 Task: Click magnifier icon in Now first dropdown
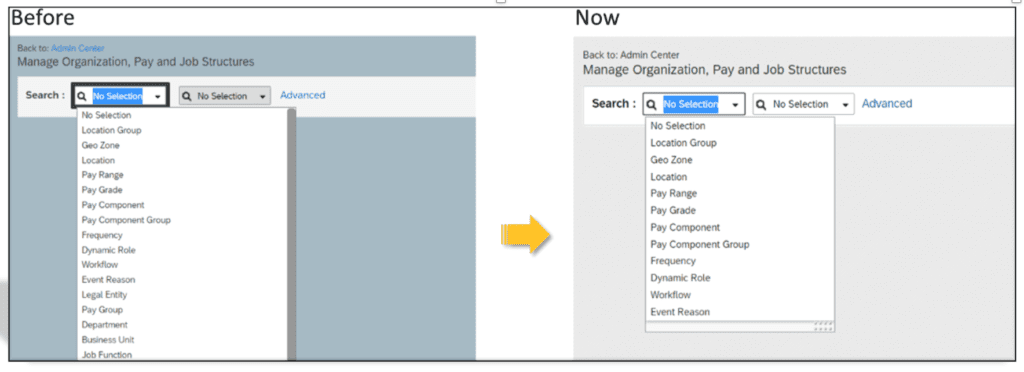(x=652, y=104)
